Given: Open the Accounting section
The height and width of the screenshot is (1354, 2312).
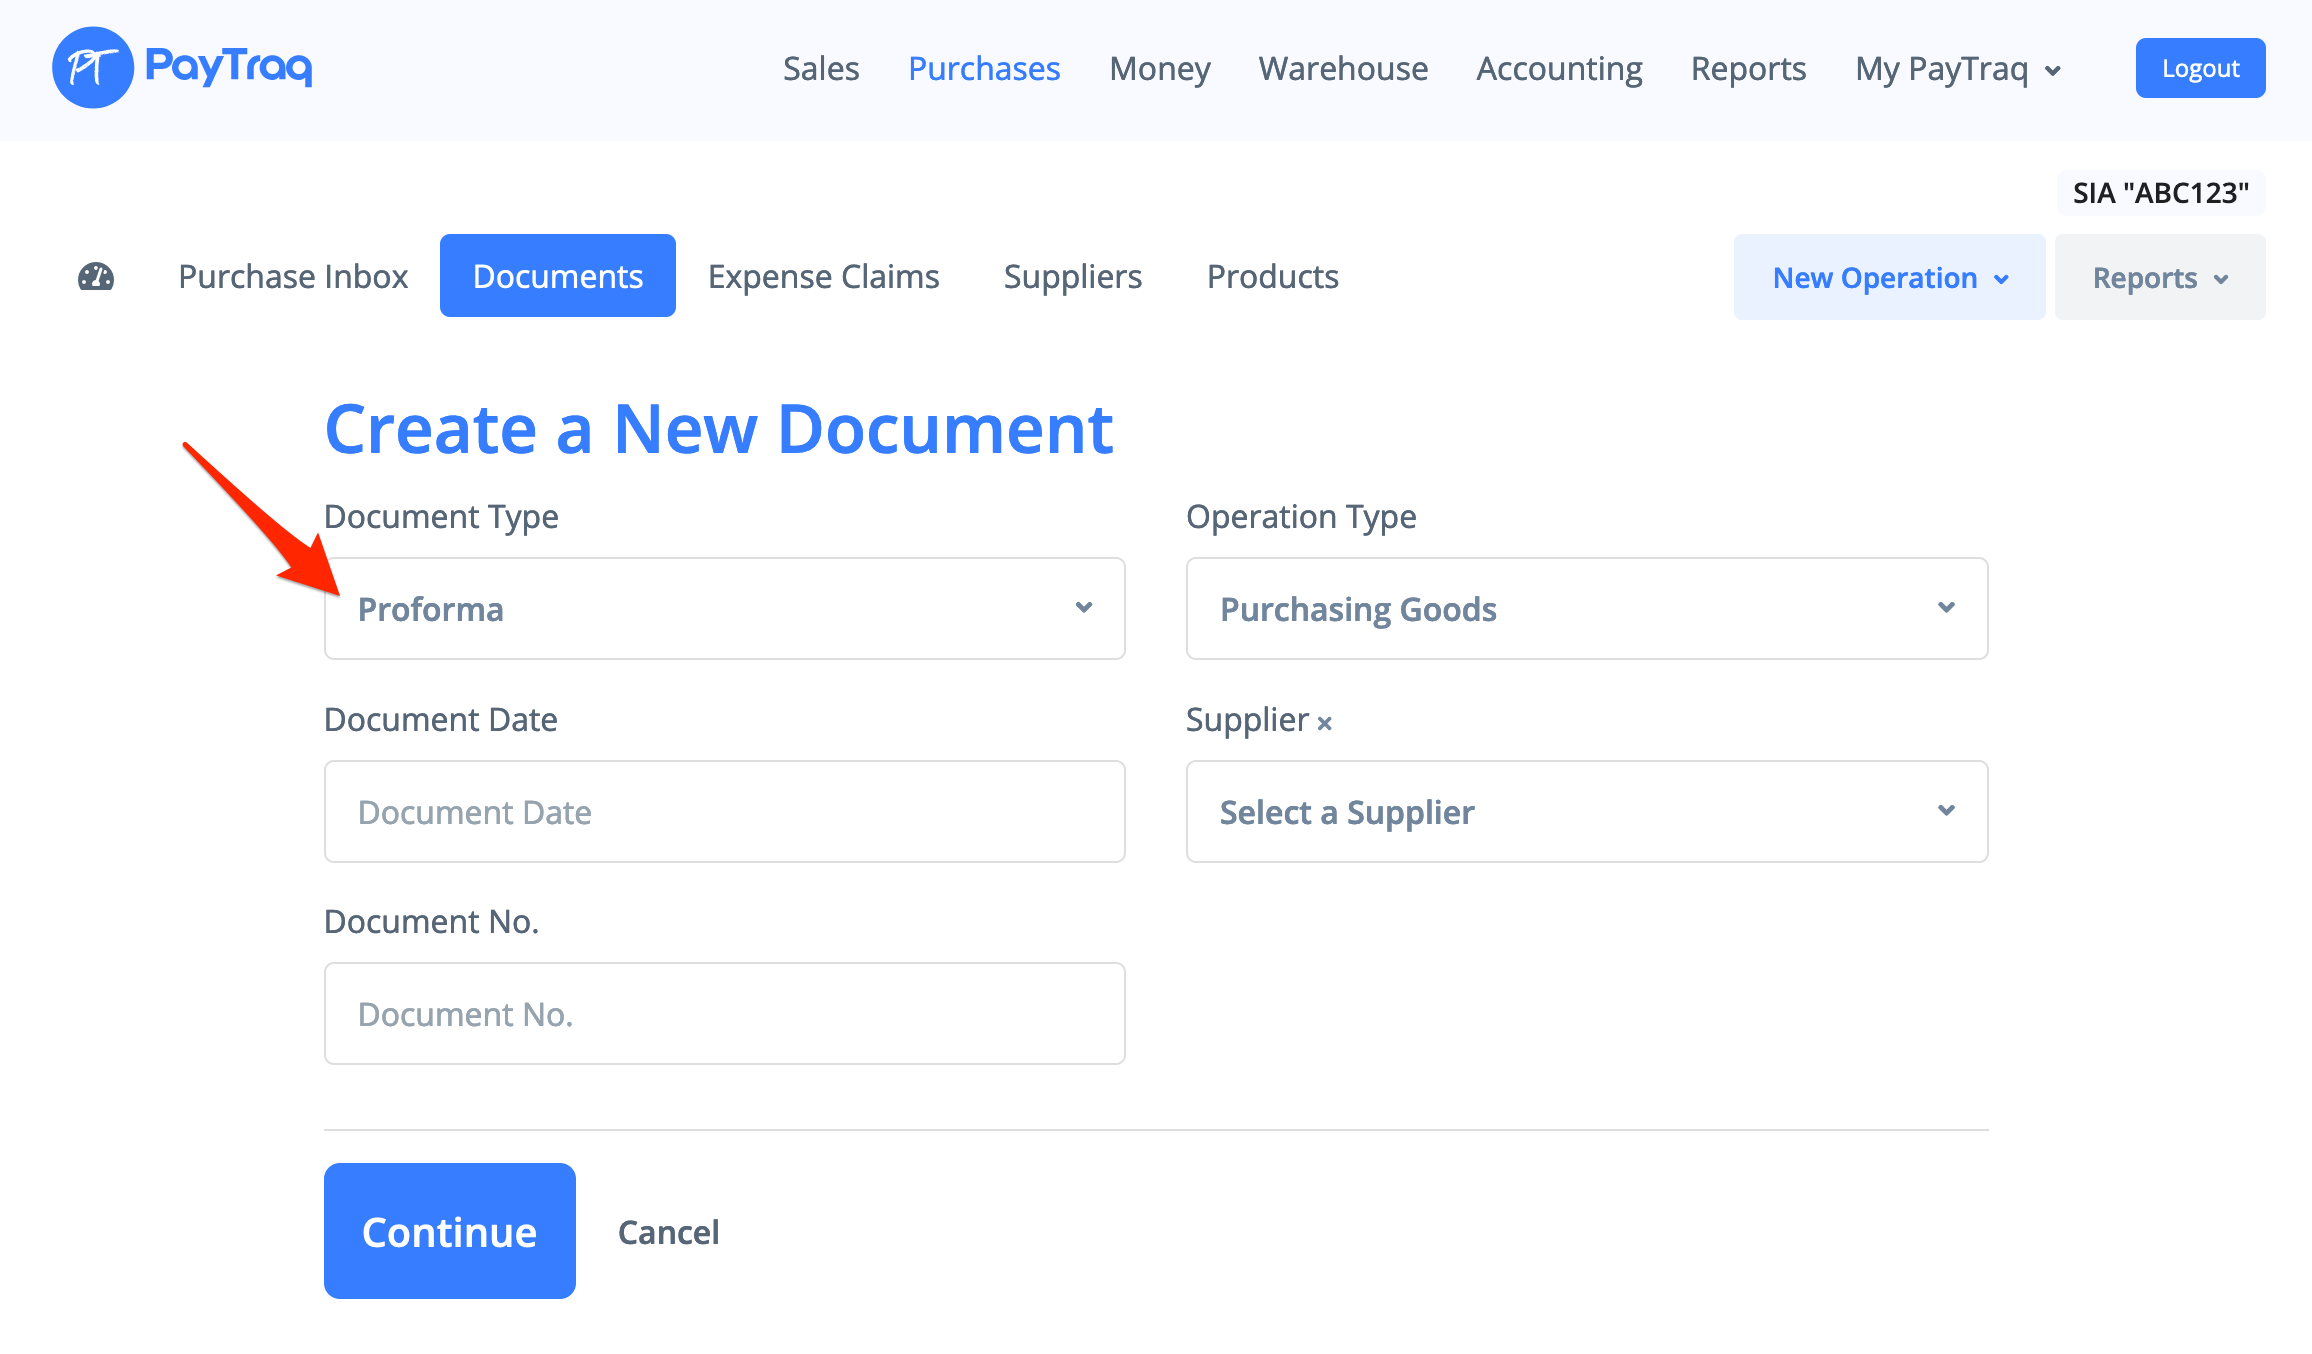Looking at the screenshot, I should [x=1558, y=69].
